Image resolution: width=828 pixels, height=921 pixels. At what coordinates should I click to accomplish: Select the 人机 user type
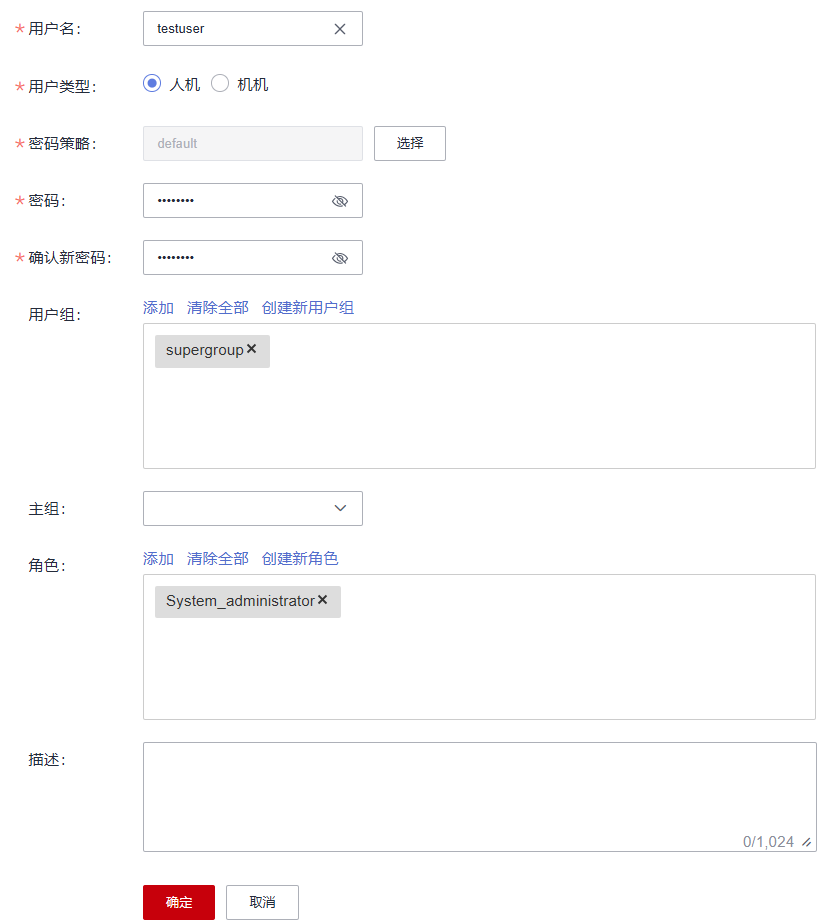tap(152, 83)
